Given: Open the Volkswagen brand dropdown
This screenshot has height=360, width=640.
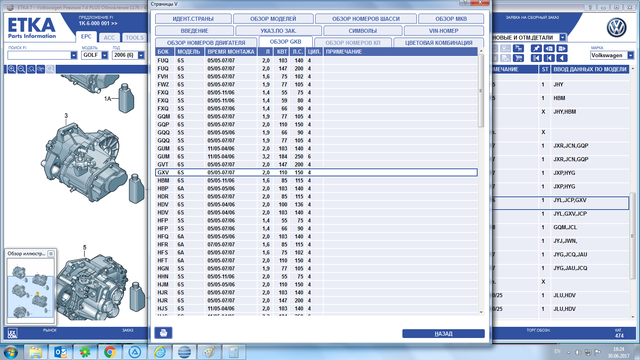Looking at the screenshot, I should tap(631, 55).
